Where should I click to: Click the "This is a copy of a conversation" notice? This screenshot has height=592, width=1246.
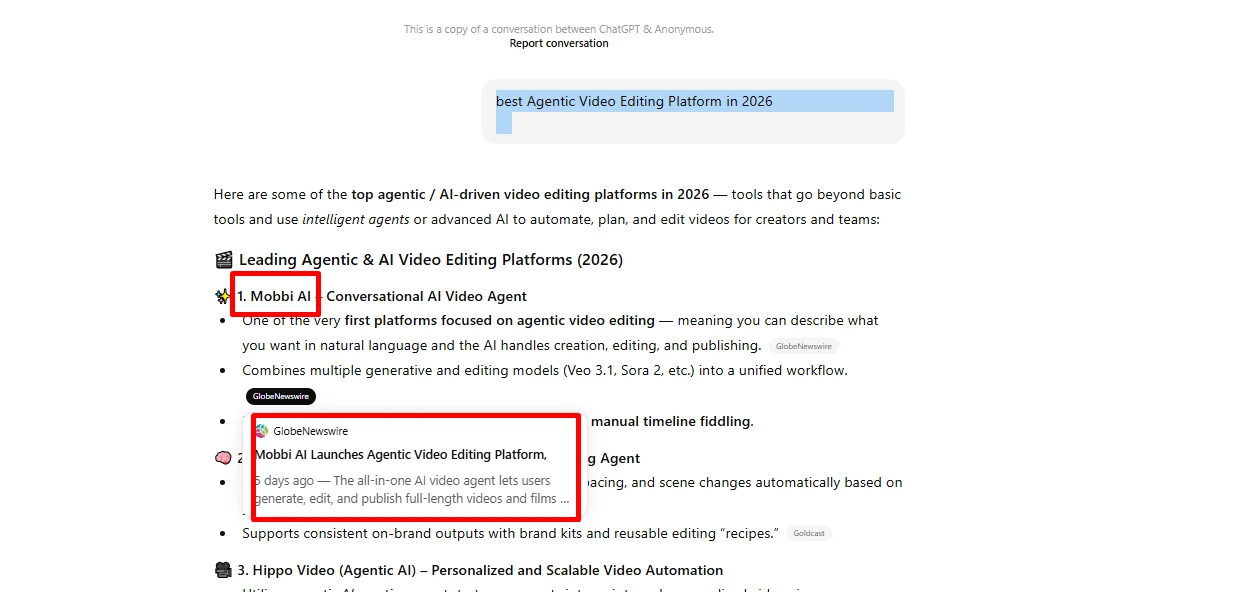pyautogui.click(x=558, y=29)
